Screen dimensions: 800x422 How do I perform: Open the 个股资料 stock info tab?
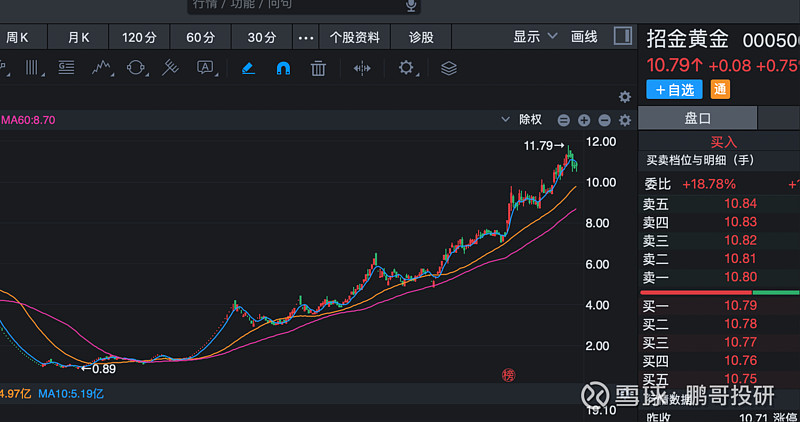(x=355, y=37)
